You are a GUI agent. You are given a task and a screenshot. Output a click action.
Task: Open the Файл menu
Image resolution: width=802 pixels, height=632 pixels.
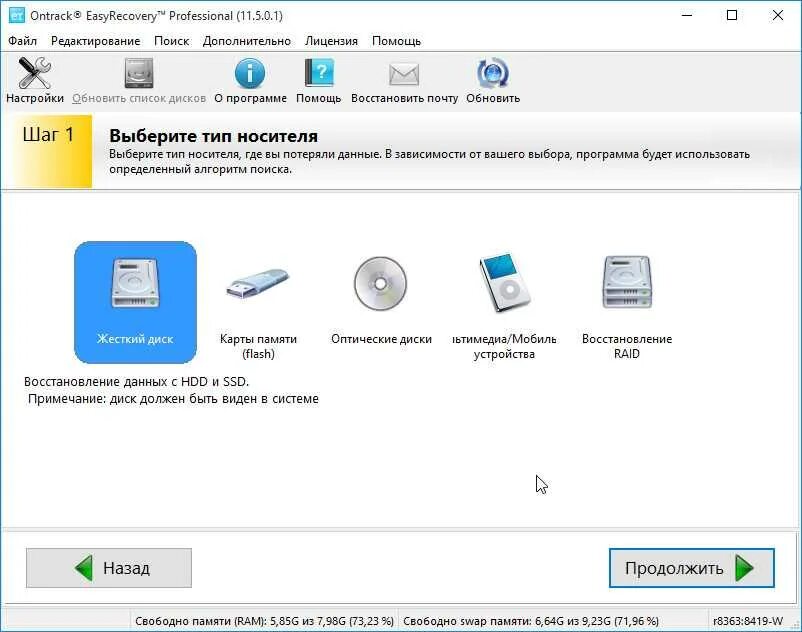coord(23,41)
